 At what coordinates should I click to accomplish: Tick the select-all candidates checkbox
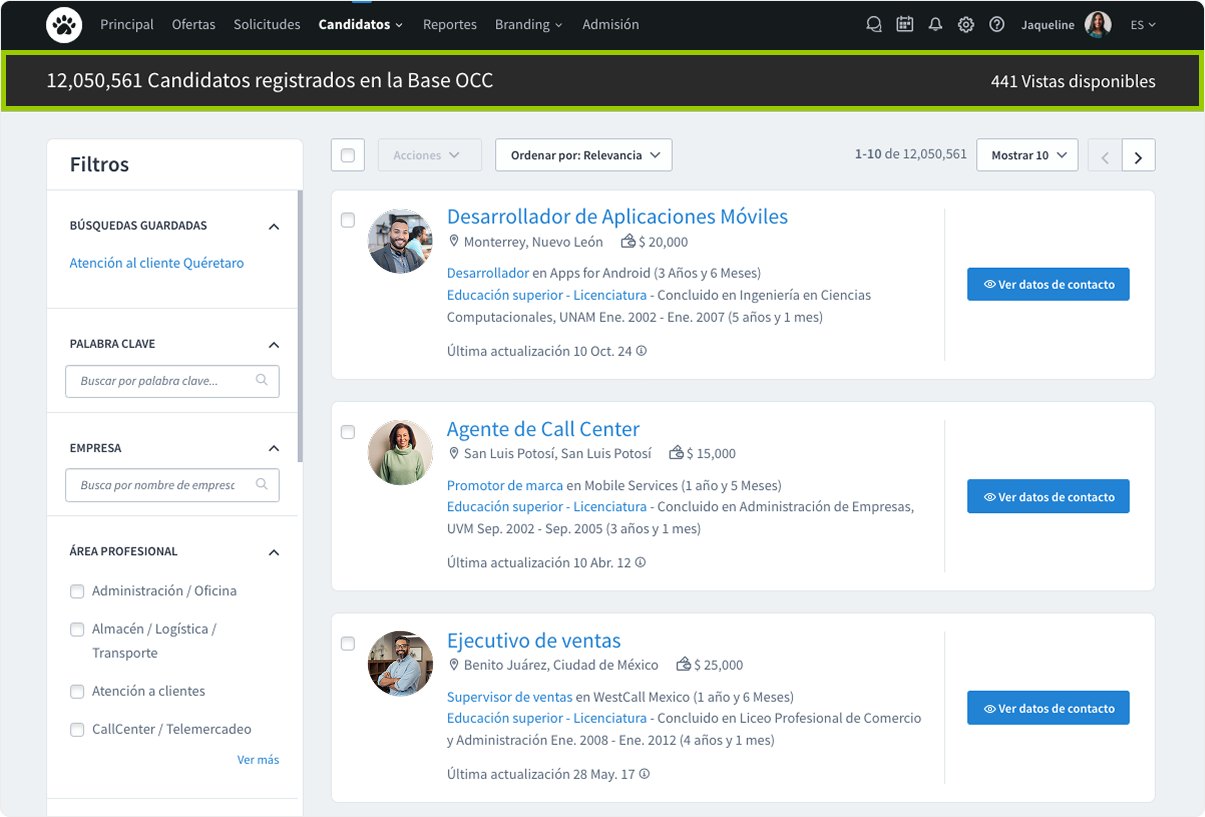click(348, 155)
